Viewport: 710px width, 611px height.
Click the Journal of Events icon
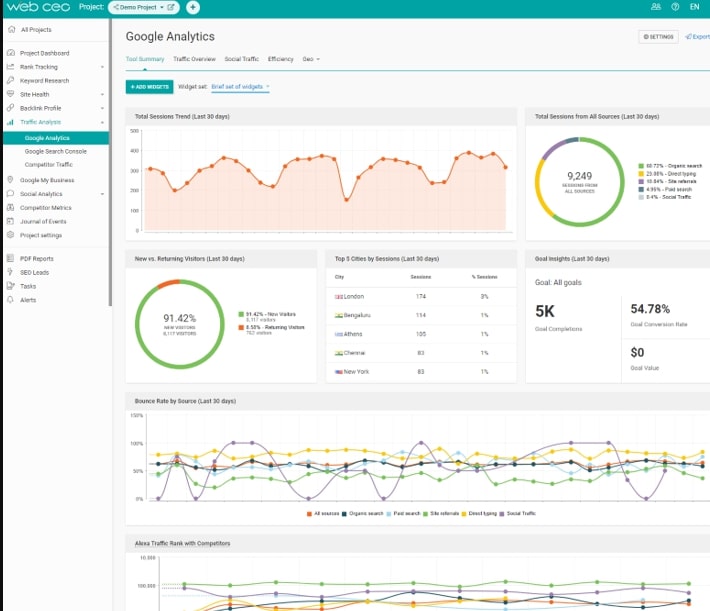(11, 221)
